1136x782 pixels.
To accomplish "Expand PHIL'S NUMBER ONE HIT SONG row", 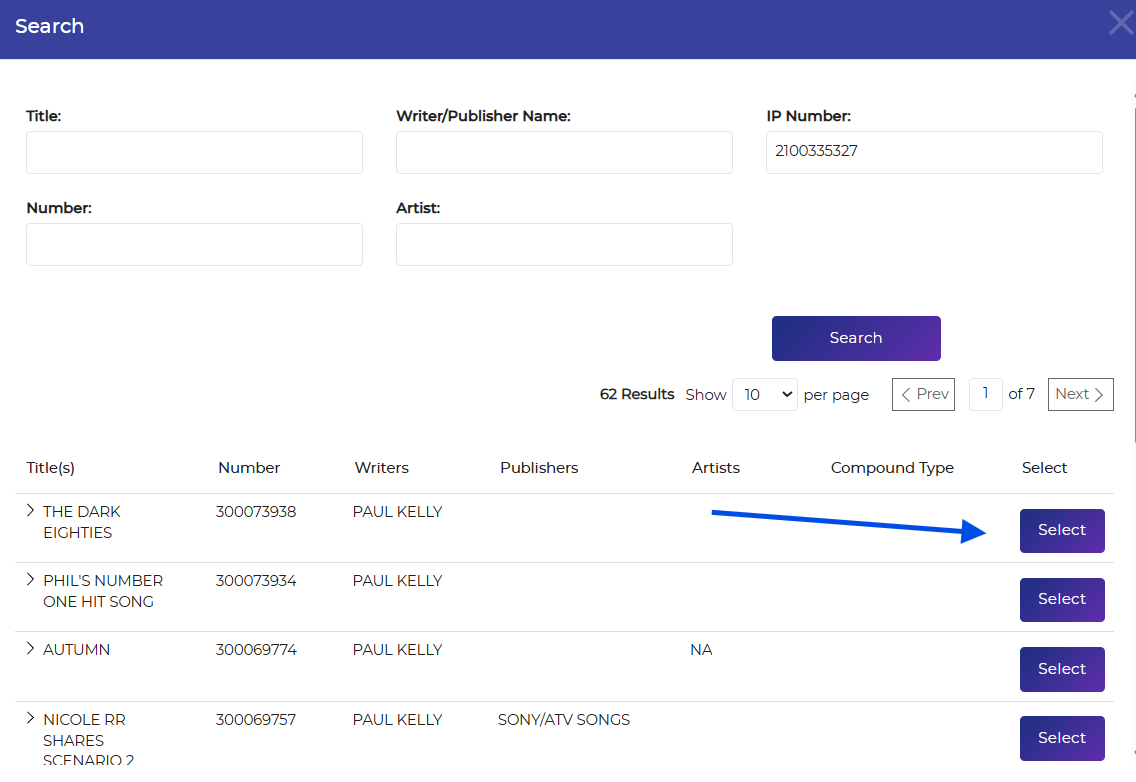I will (x=31, y=580).
